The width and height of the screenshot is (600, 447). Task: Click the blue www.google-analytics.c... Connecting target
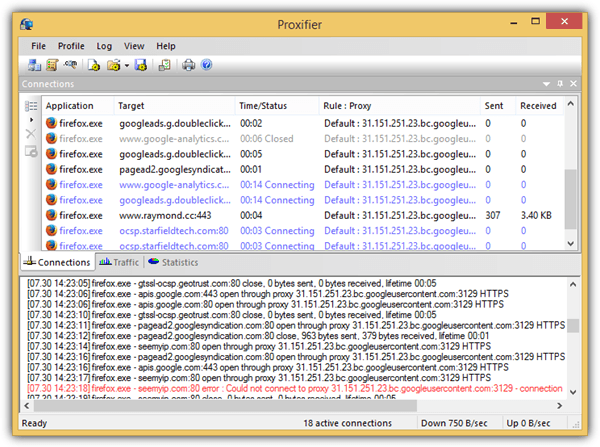click(174, 185)
